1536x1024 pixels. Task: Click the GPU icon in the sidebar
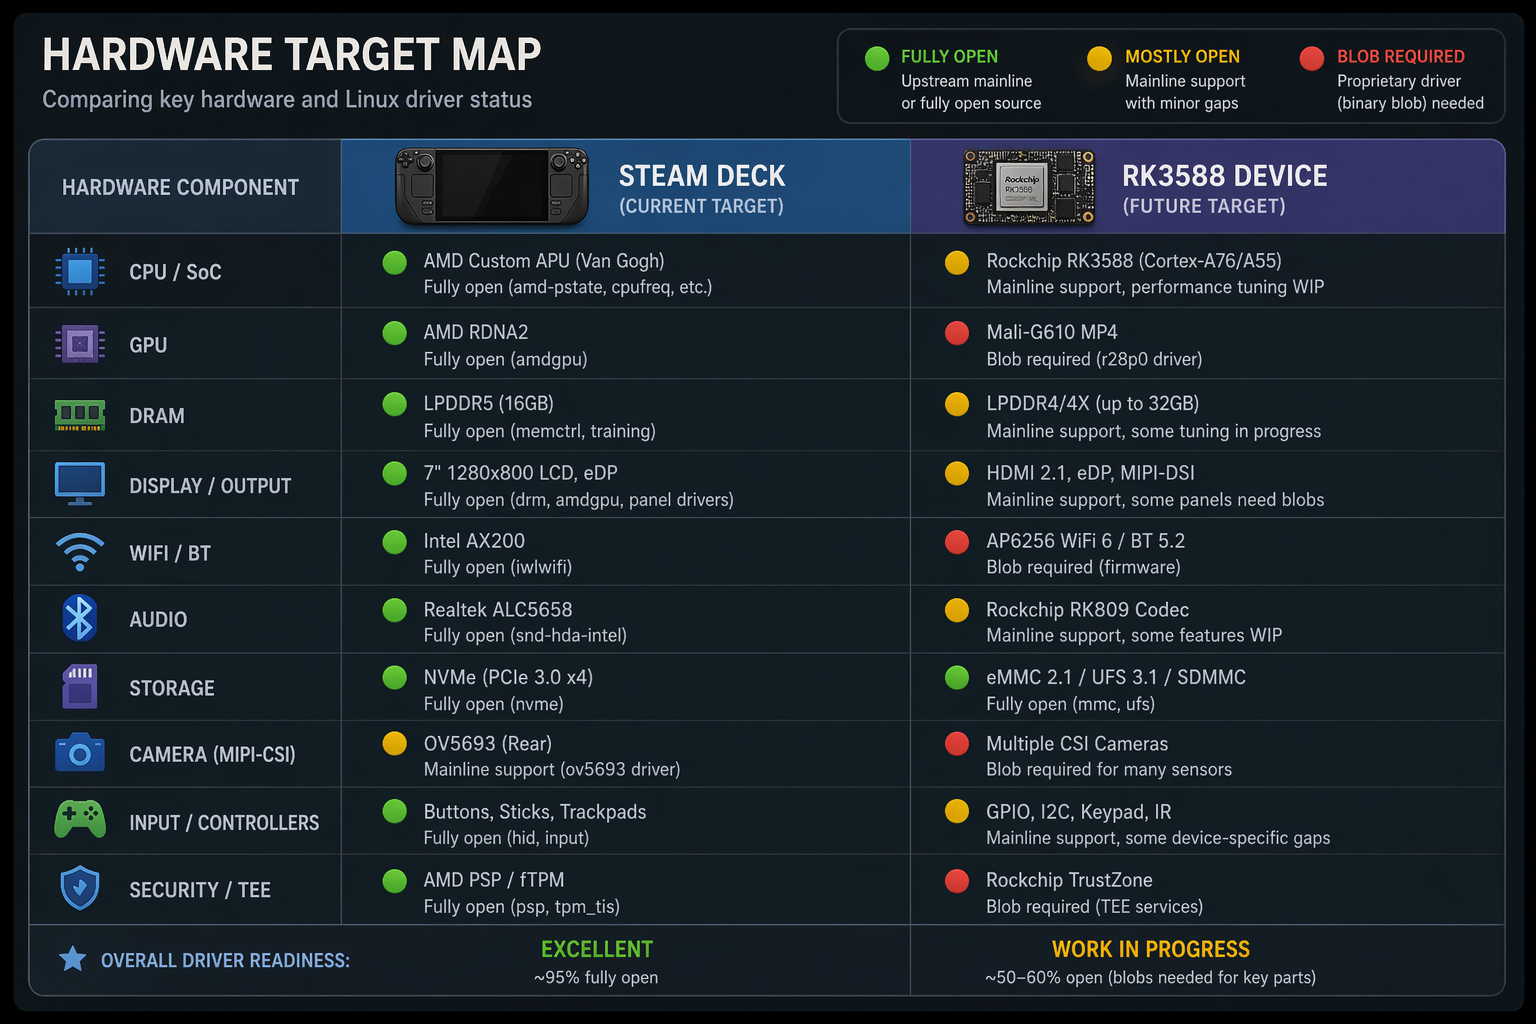[79, 343]
